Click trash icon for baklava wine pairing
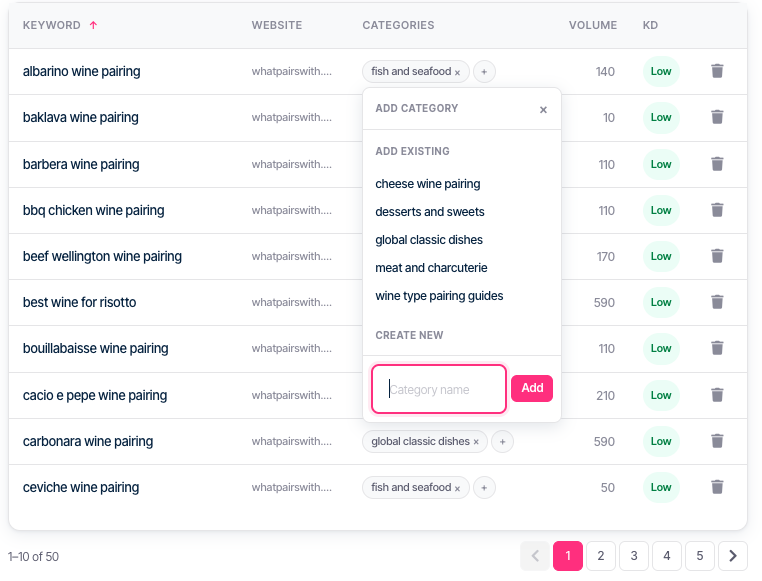 click(717, 117)
